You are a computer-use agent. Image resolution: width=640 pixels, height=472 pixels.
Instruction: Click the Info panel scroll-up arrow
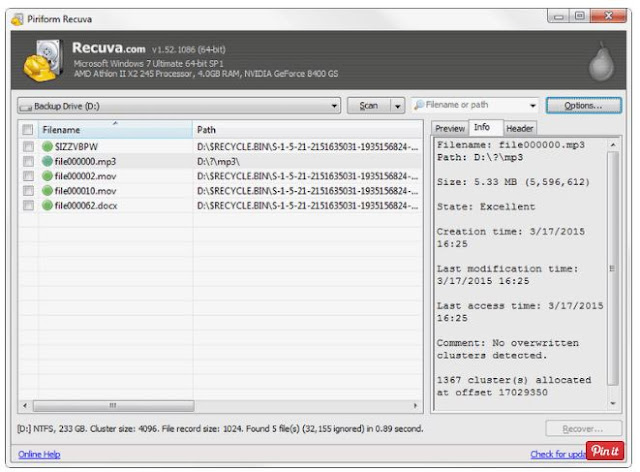coord(613,145)
